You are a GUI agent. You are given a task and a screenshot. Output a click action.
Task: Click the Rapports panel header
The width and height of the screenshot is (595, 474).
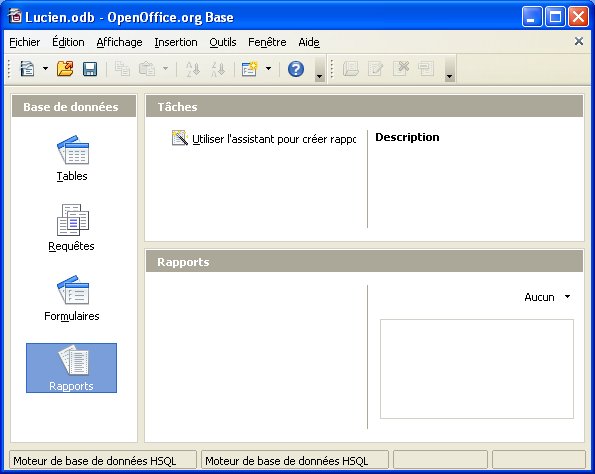(364, 261)
